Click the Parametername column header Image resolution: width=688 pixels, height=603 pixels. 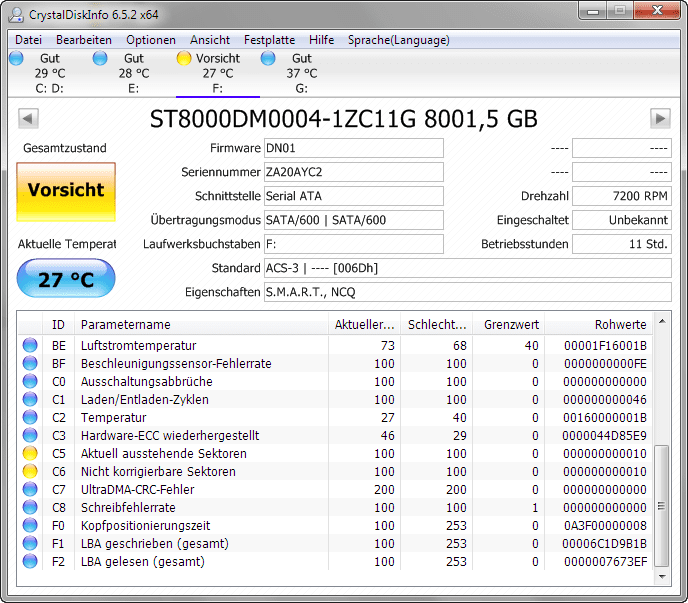tap(201, 324)
